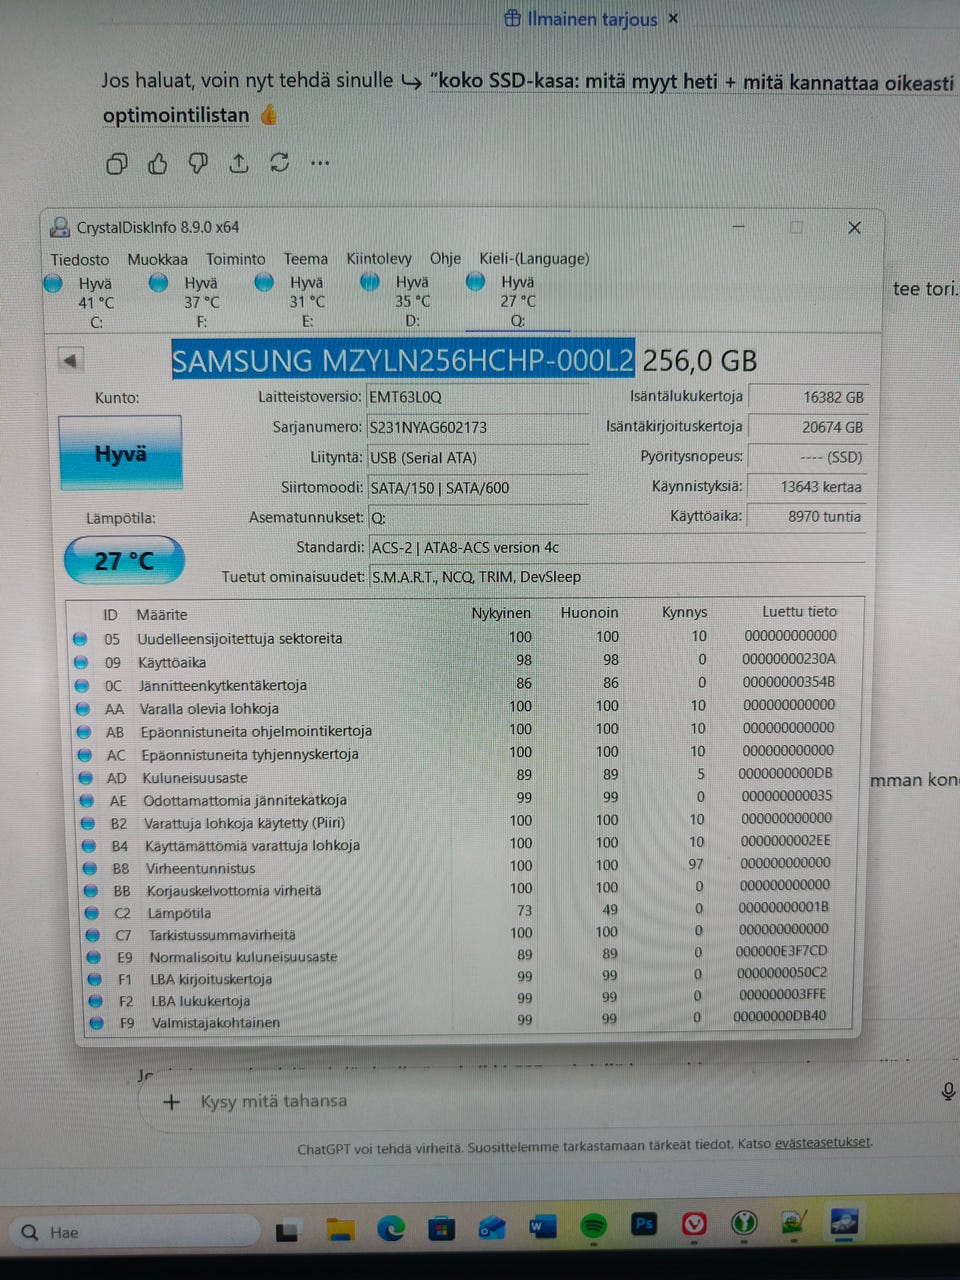Open the Ilmainen tarjous link
This screenshot has width=960, height=1280.
coord(581,19)
